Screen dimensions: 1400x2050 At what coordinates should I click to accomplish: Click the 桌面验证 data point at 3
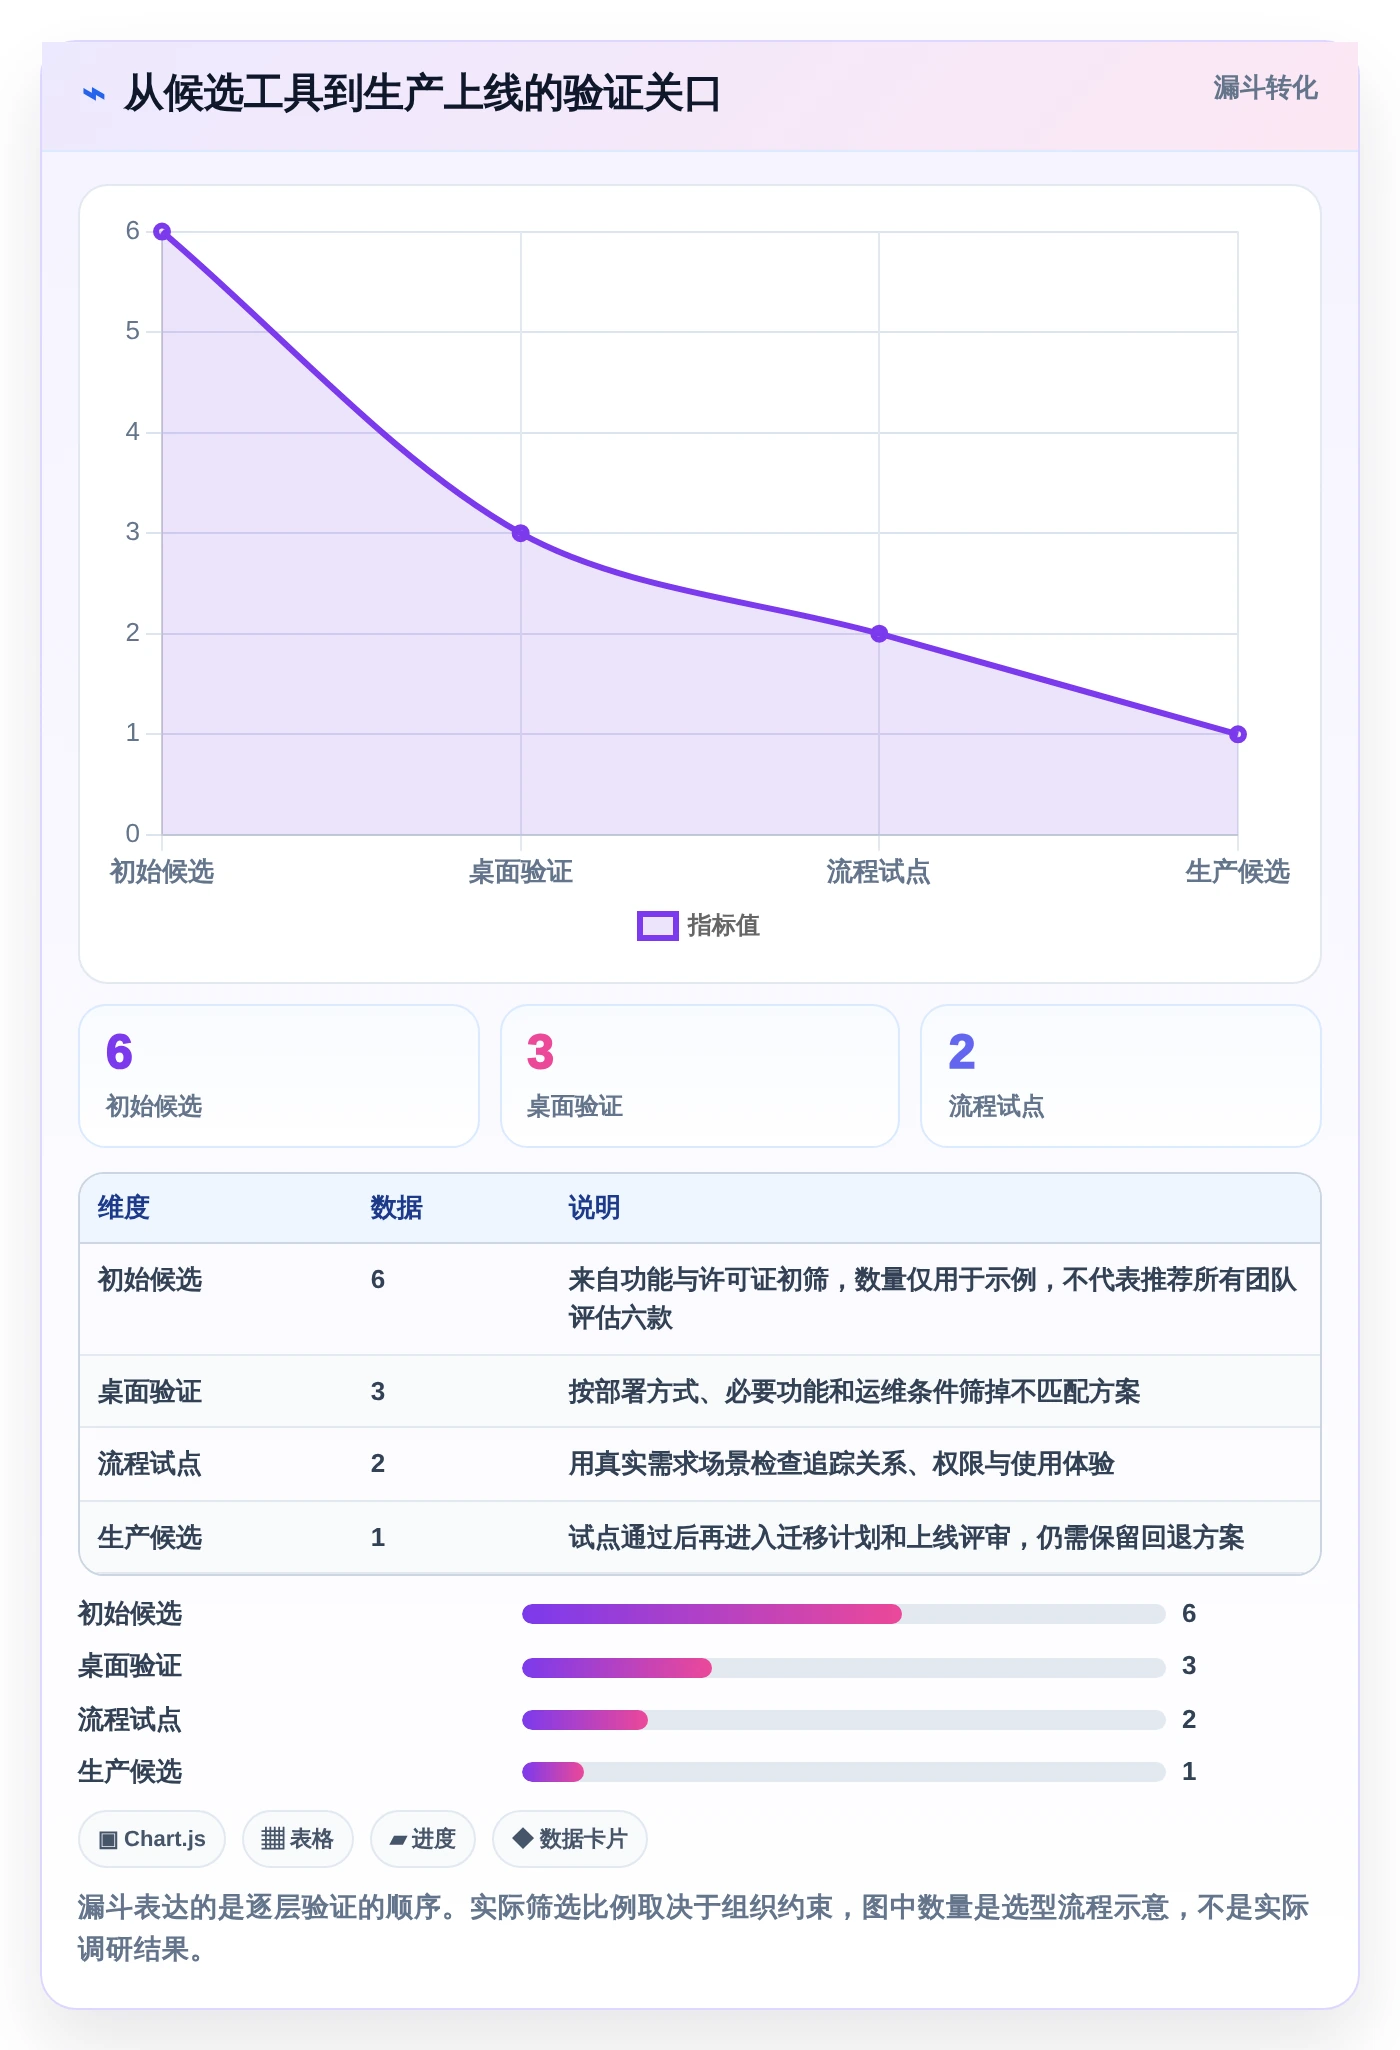pyautogui.click(x=521, y=533)
